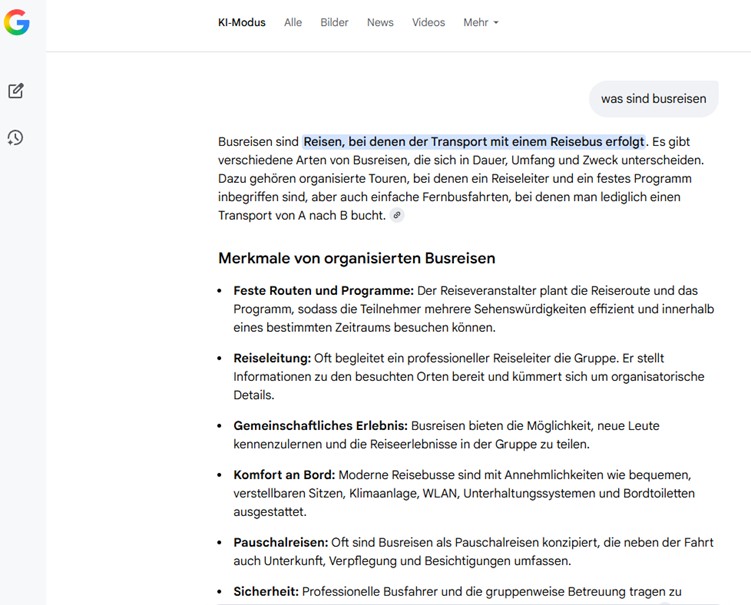Image resolution: width=751 pixels, height=605 pixels.
Task: Click the source link icon after the intro paragraph
Action: [397, 216]
